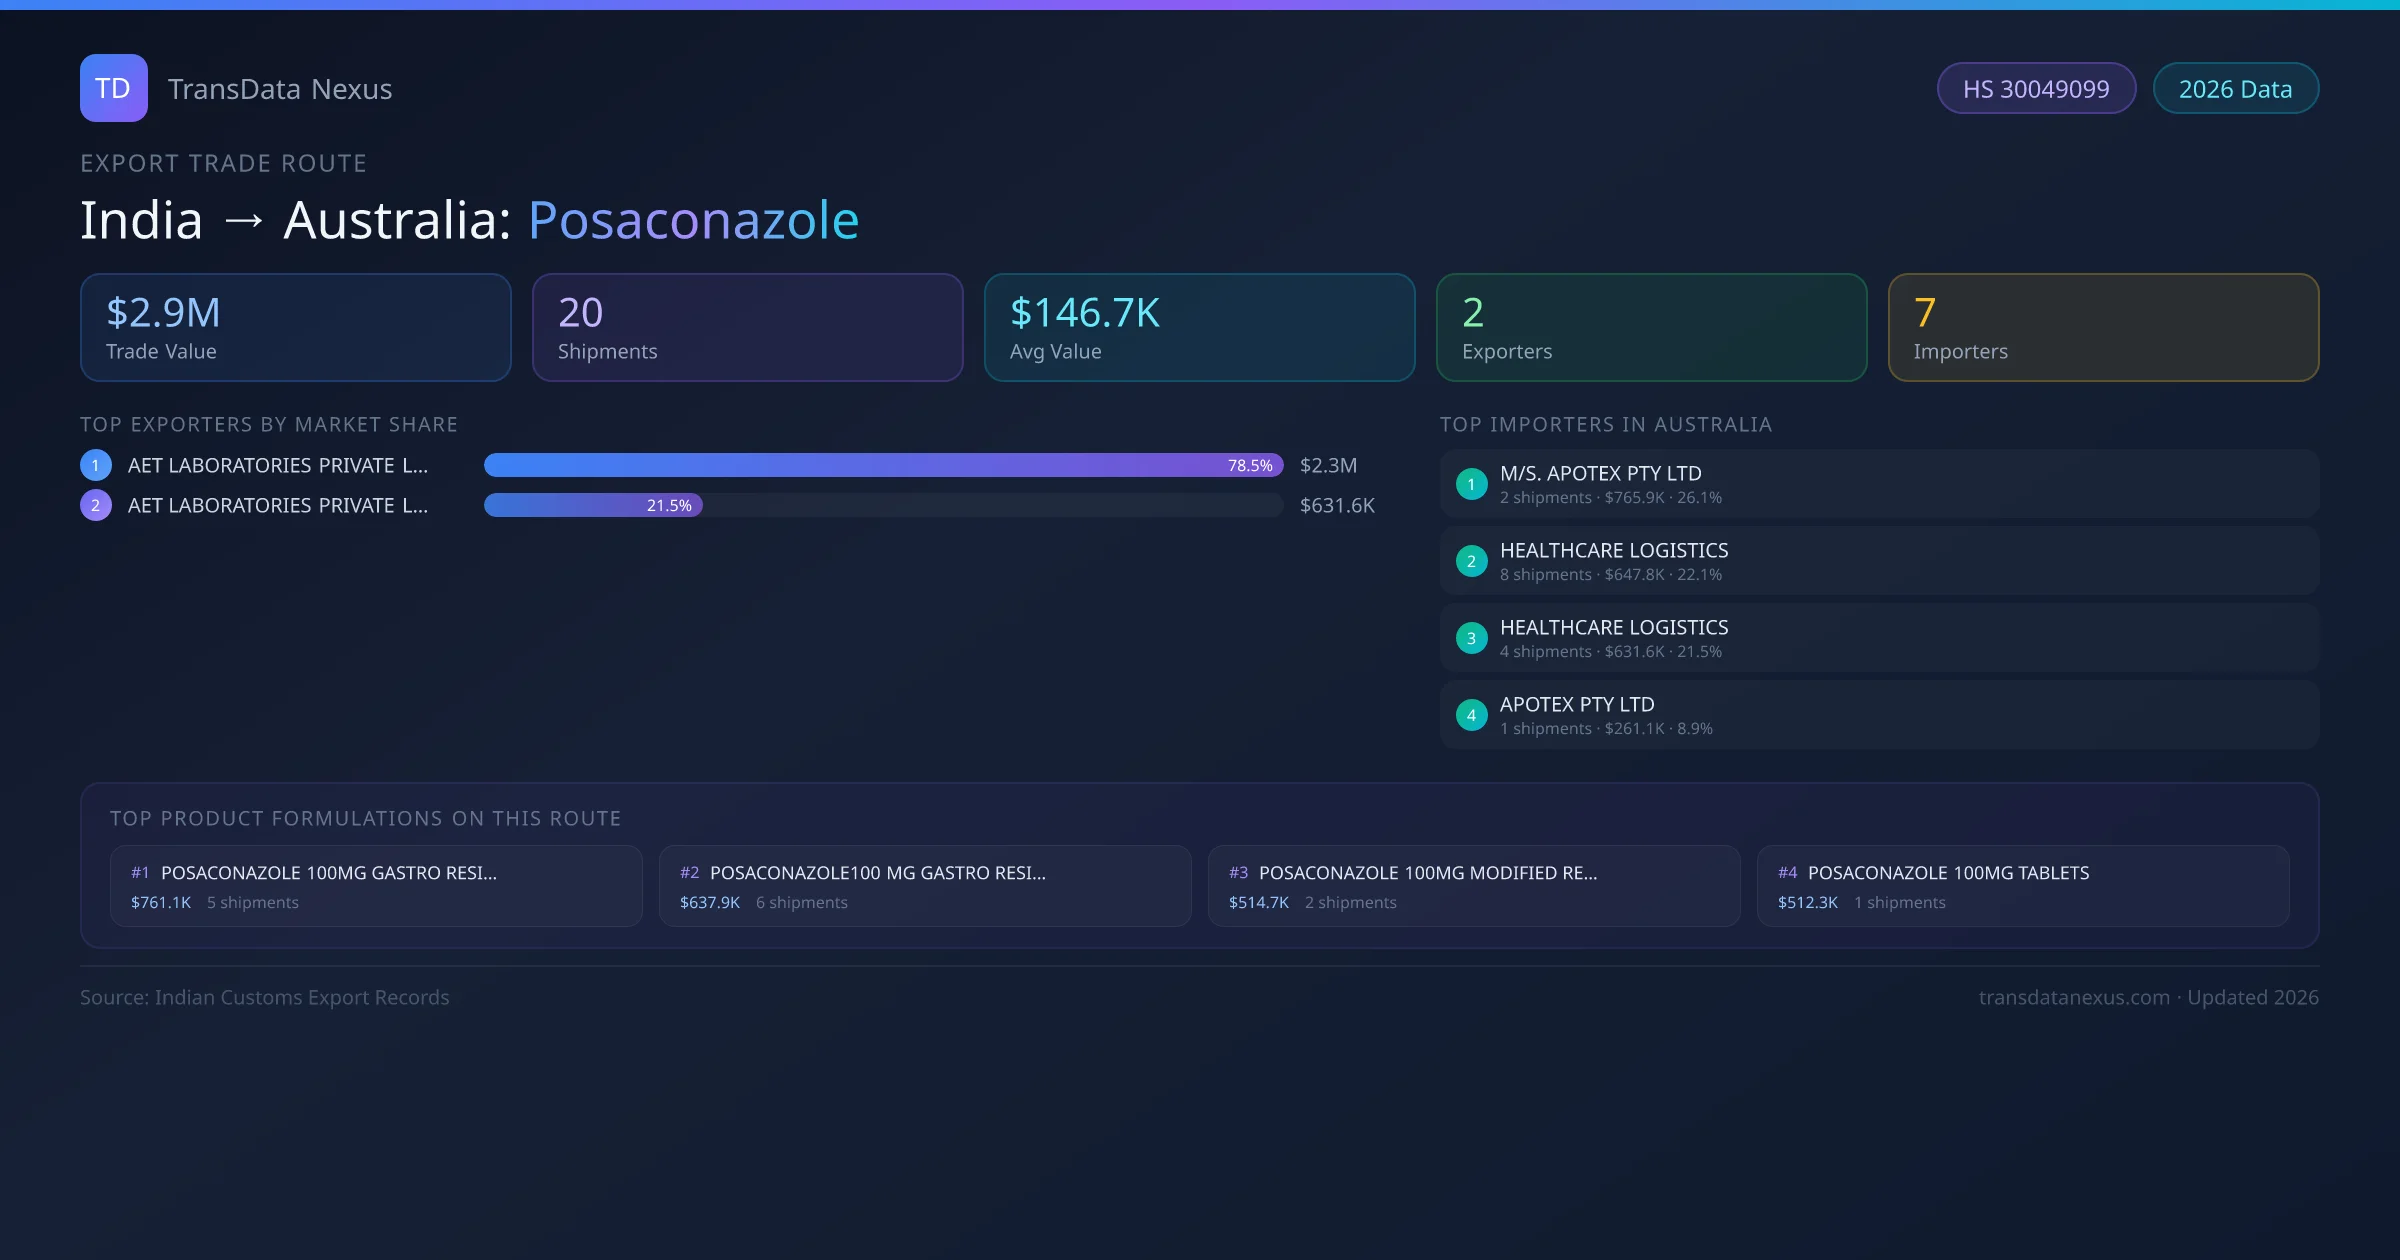Open the HS 30049099 code filter
The height and width of the screenshot is (1260, 2400).
pyautogui.click(x=2036, y=88)
